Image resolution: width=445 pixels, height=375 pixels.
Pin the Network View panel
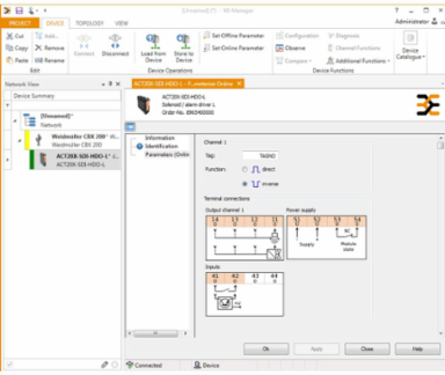[x=110, y=84]
